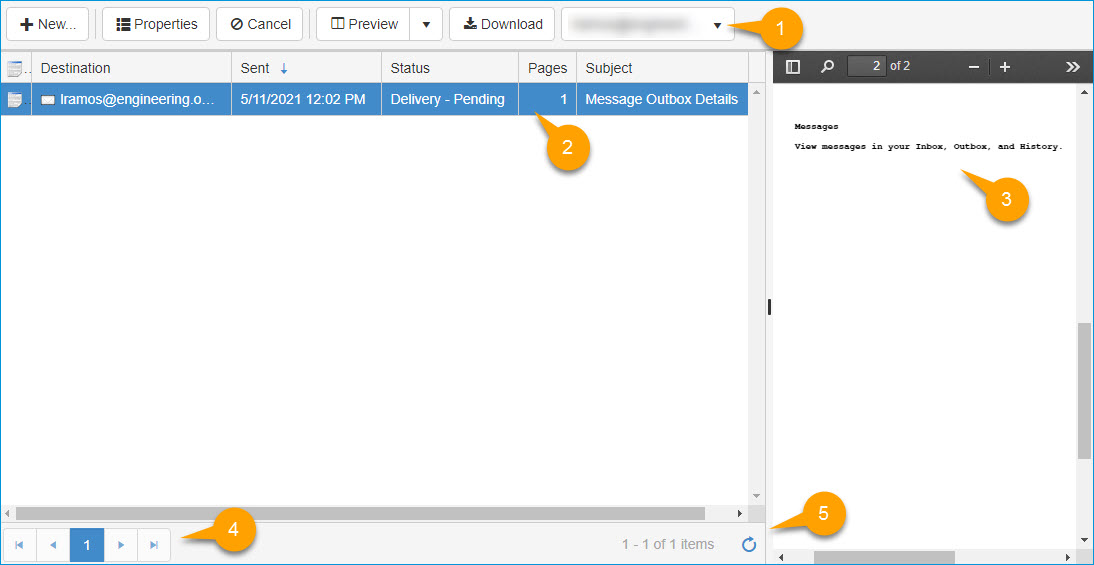Click the page number input field
The image size is (1094, 565).
(867, 66)
